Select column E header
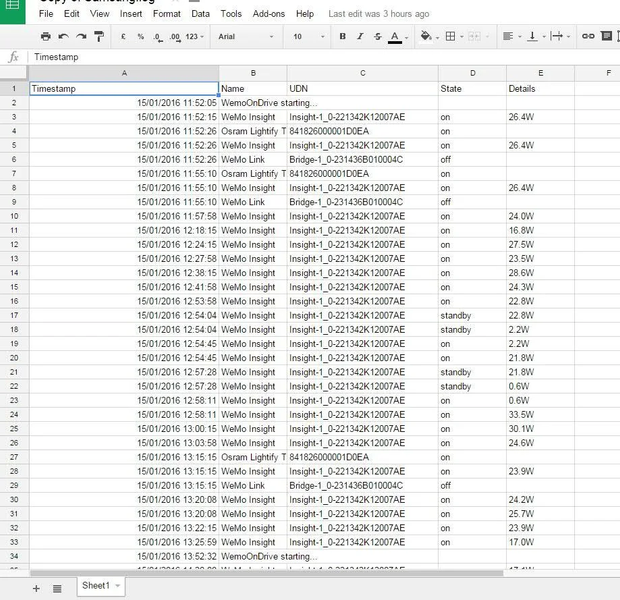The image size is (620, 600). tap(540, 73)
